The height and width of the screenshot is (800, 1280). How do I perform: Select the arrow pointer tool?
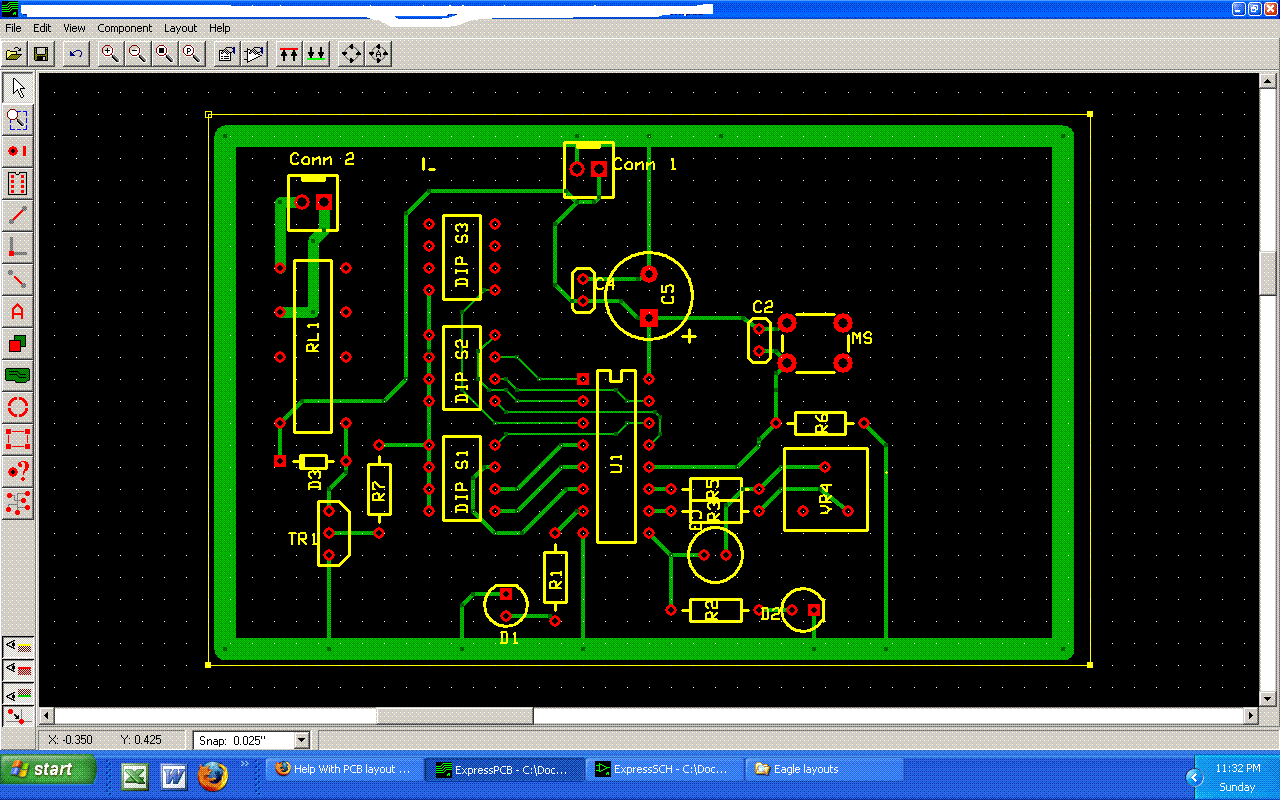[x=18, y=87]
